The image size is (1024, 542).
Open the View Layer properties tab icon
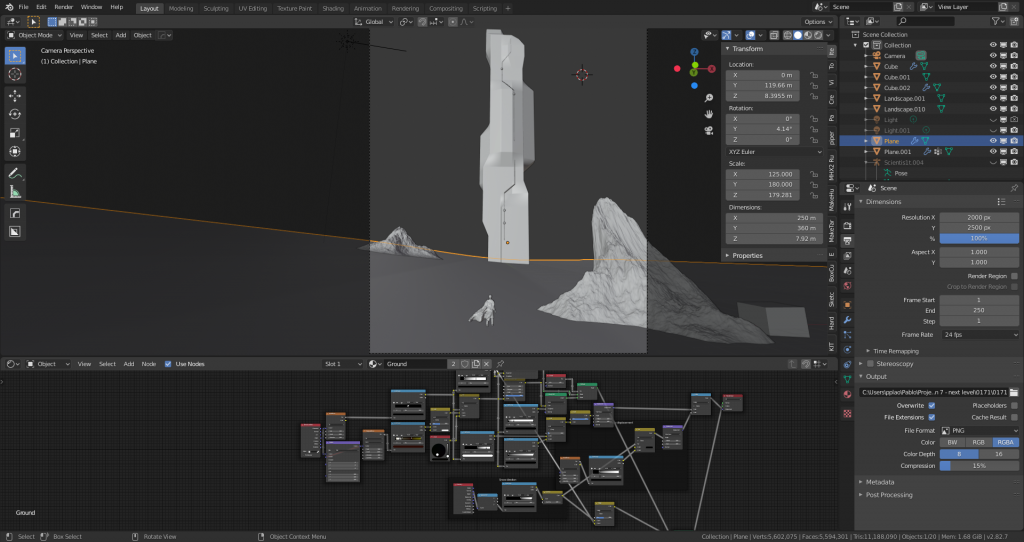click(847, 256)
